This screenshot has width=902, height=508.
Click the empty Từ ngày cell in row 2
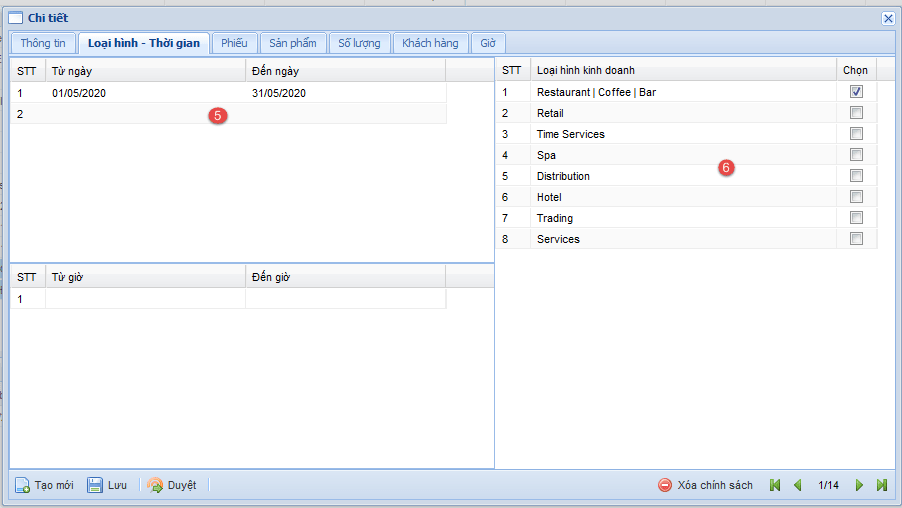click(x=146, y=114)
